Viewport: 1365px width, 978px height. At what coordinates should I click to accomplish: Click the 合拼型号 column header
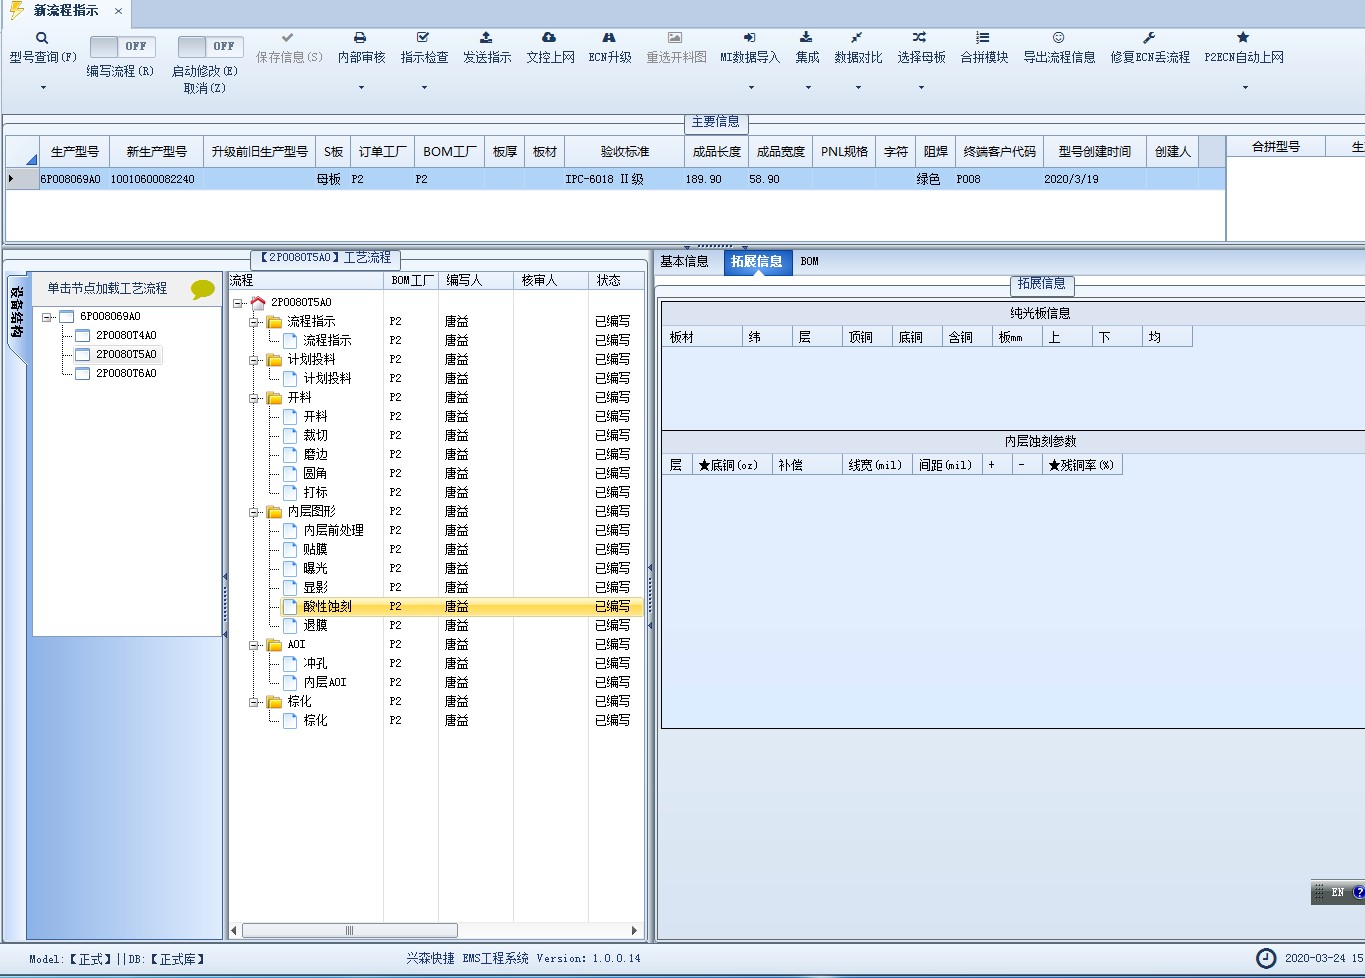coord(1276,147)
